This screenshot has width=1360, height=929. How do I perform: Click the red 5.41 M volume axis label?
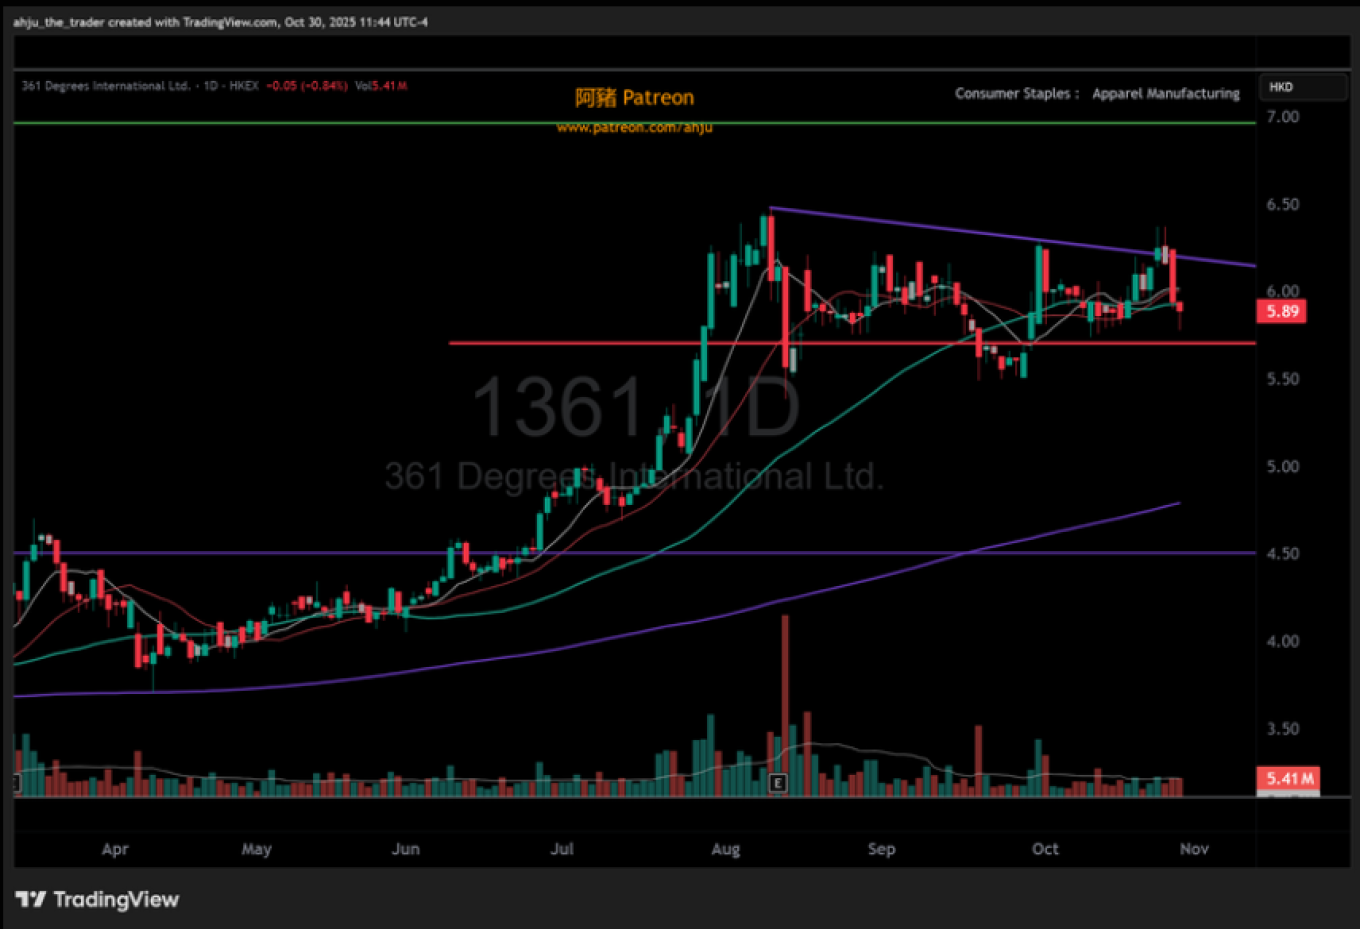1288,778
